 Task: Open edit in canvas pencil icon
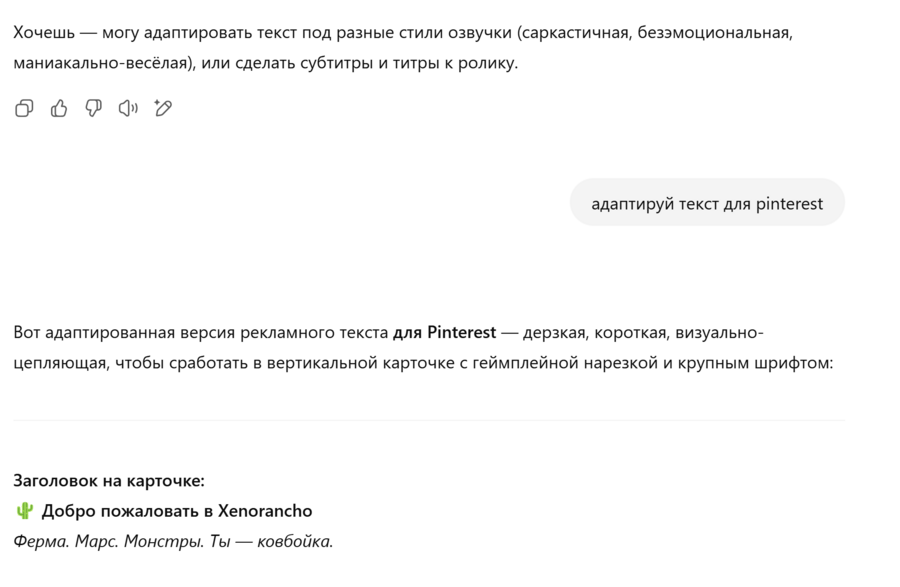coord(163,108)
